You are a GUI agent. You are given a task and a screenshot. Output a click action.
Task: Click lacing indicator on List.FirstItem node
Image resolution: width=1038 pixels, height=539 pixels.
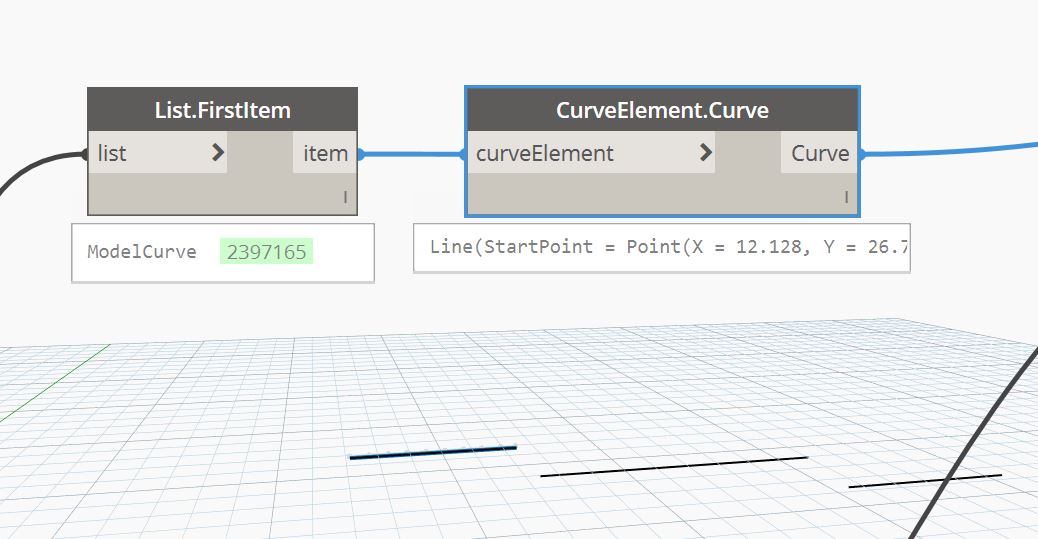click(x=345, y=197)
